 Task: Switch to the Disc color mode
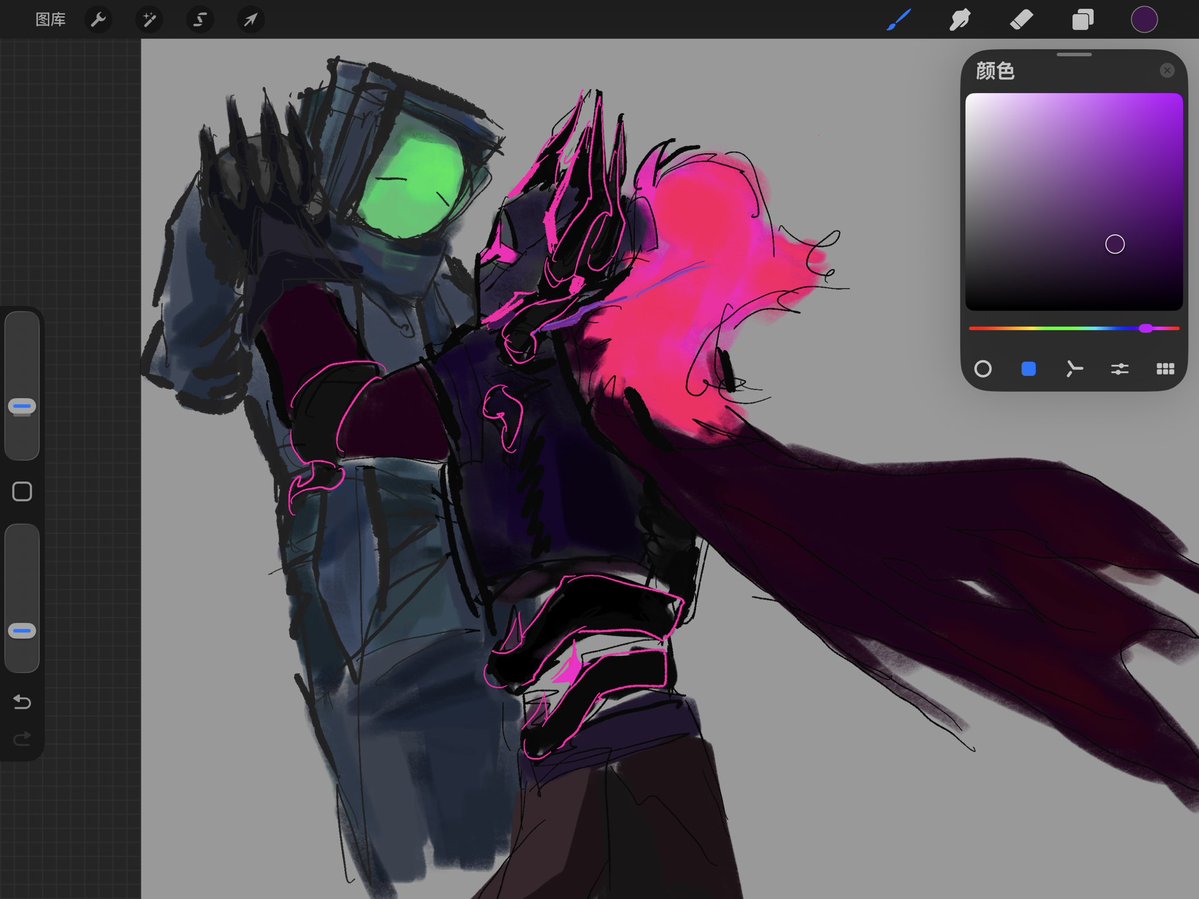click(983, 369)
